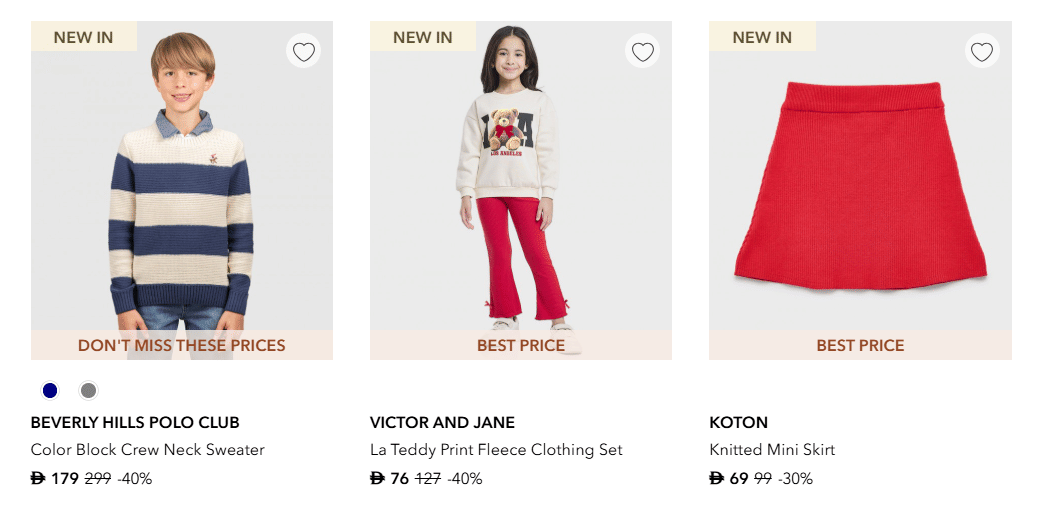The image size is (1041, 507).
Task: Open Knitted Mini Skirt product title
Action: (771, 450)
